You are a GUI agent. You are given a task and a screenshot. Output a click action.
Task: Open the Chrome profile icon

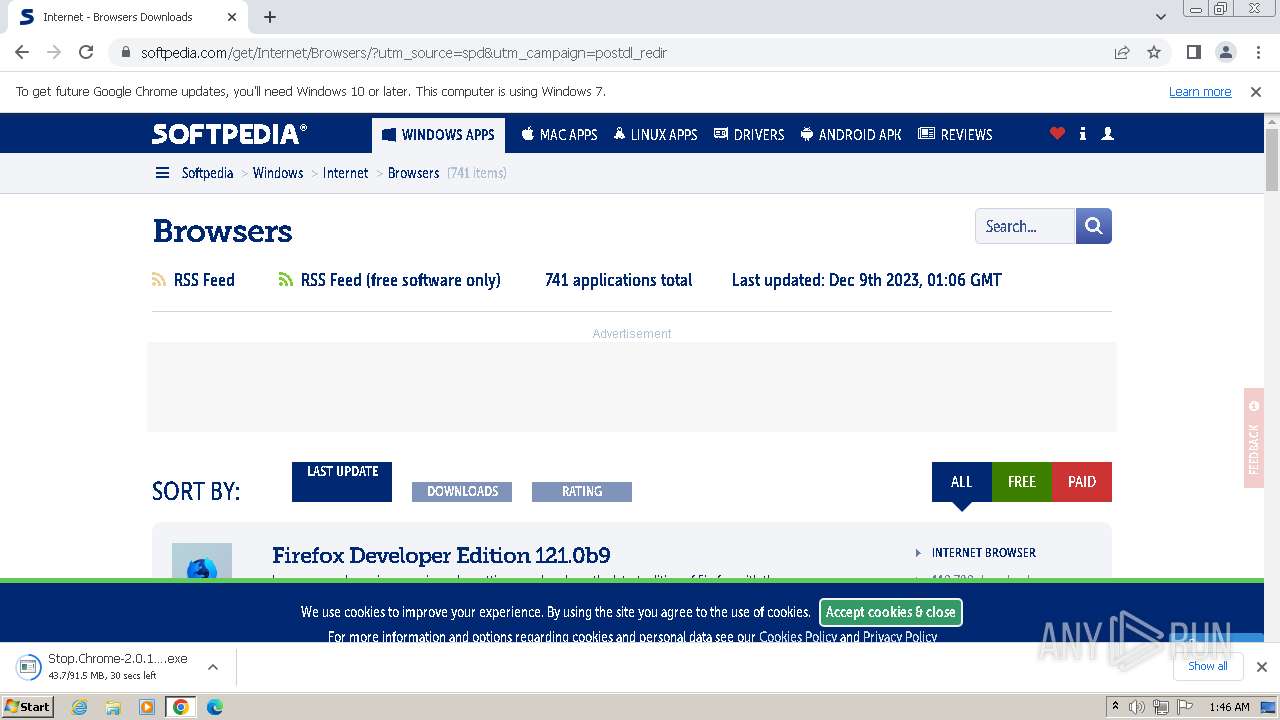(1225, 52)
